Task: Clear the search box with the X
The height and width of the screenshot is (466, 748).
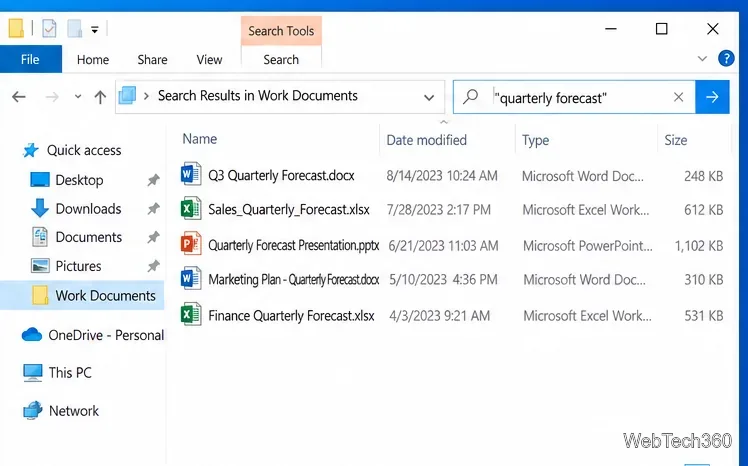Action: [678, 97]
